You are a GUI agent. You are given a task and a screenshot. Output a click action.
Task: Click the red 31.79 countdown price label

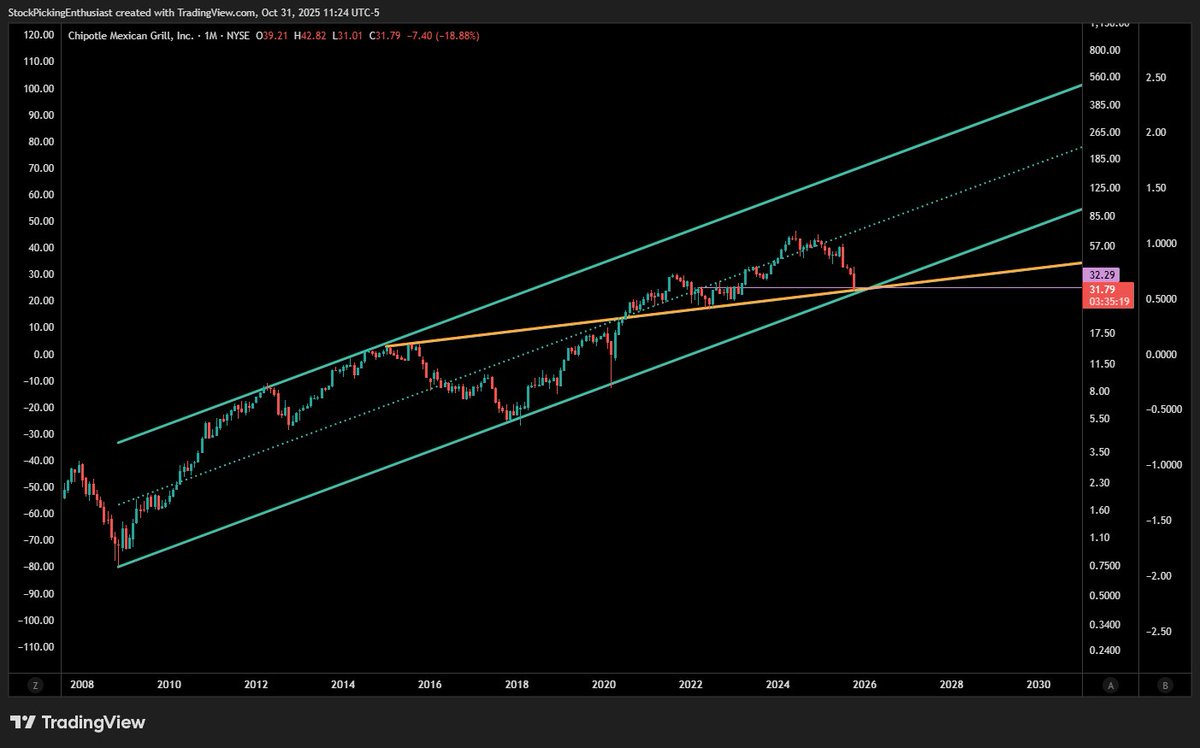[1108, 293]
